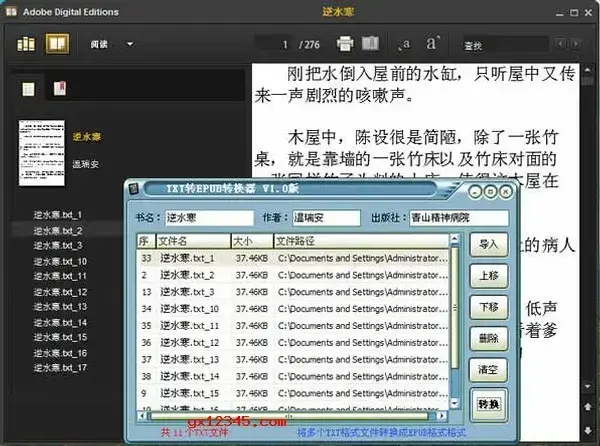The width and height of the screenshot is (600, 446).
Task: Sort by 序 column header
Action: [x=146, y=241]
